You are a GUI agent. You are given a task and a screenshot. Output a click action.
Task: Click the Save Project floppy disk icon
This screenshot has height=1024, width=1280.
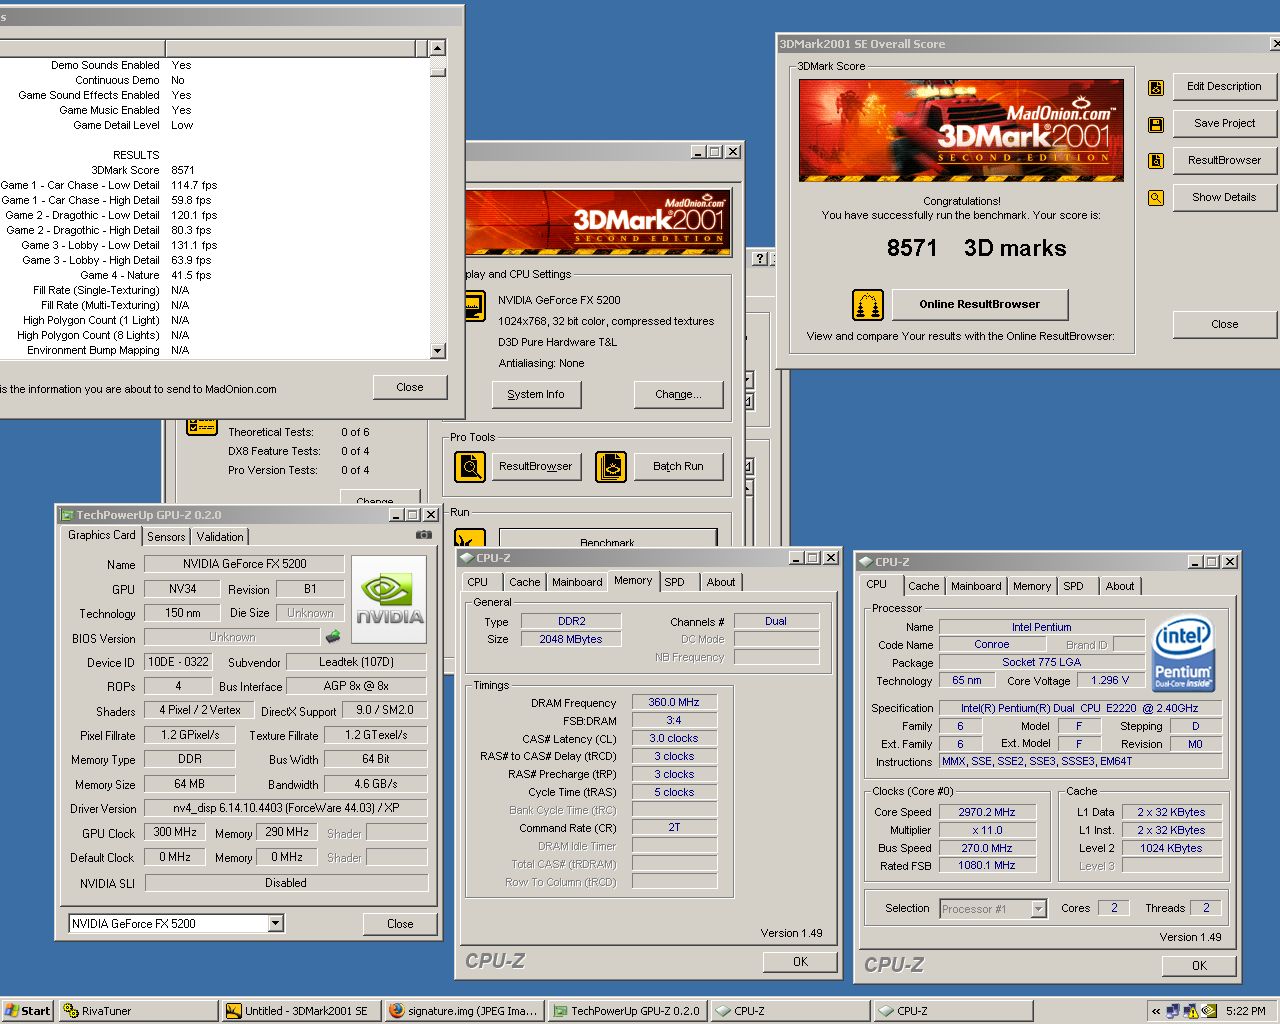click(1156, 125)
